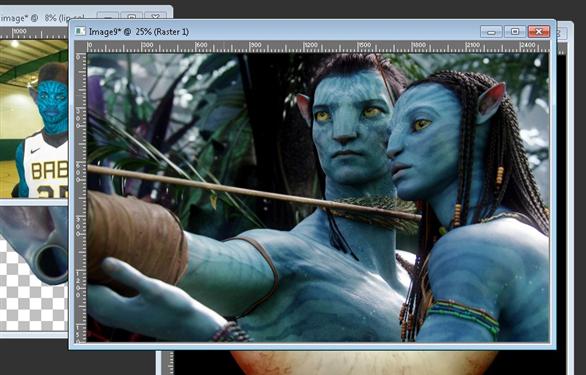
Task: Close the Image9 window
Action: [539, 32]
